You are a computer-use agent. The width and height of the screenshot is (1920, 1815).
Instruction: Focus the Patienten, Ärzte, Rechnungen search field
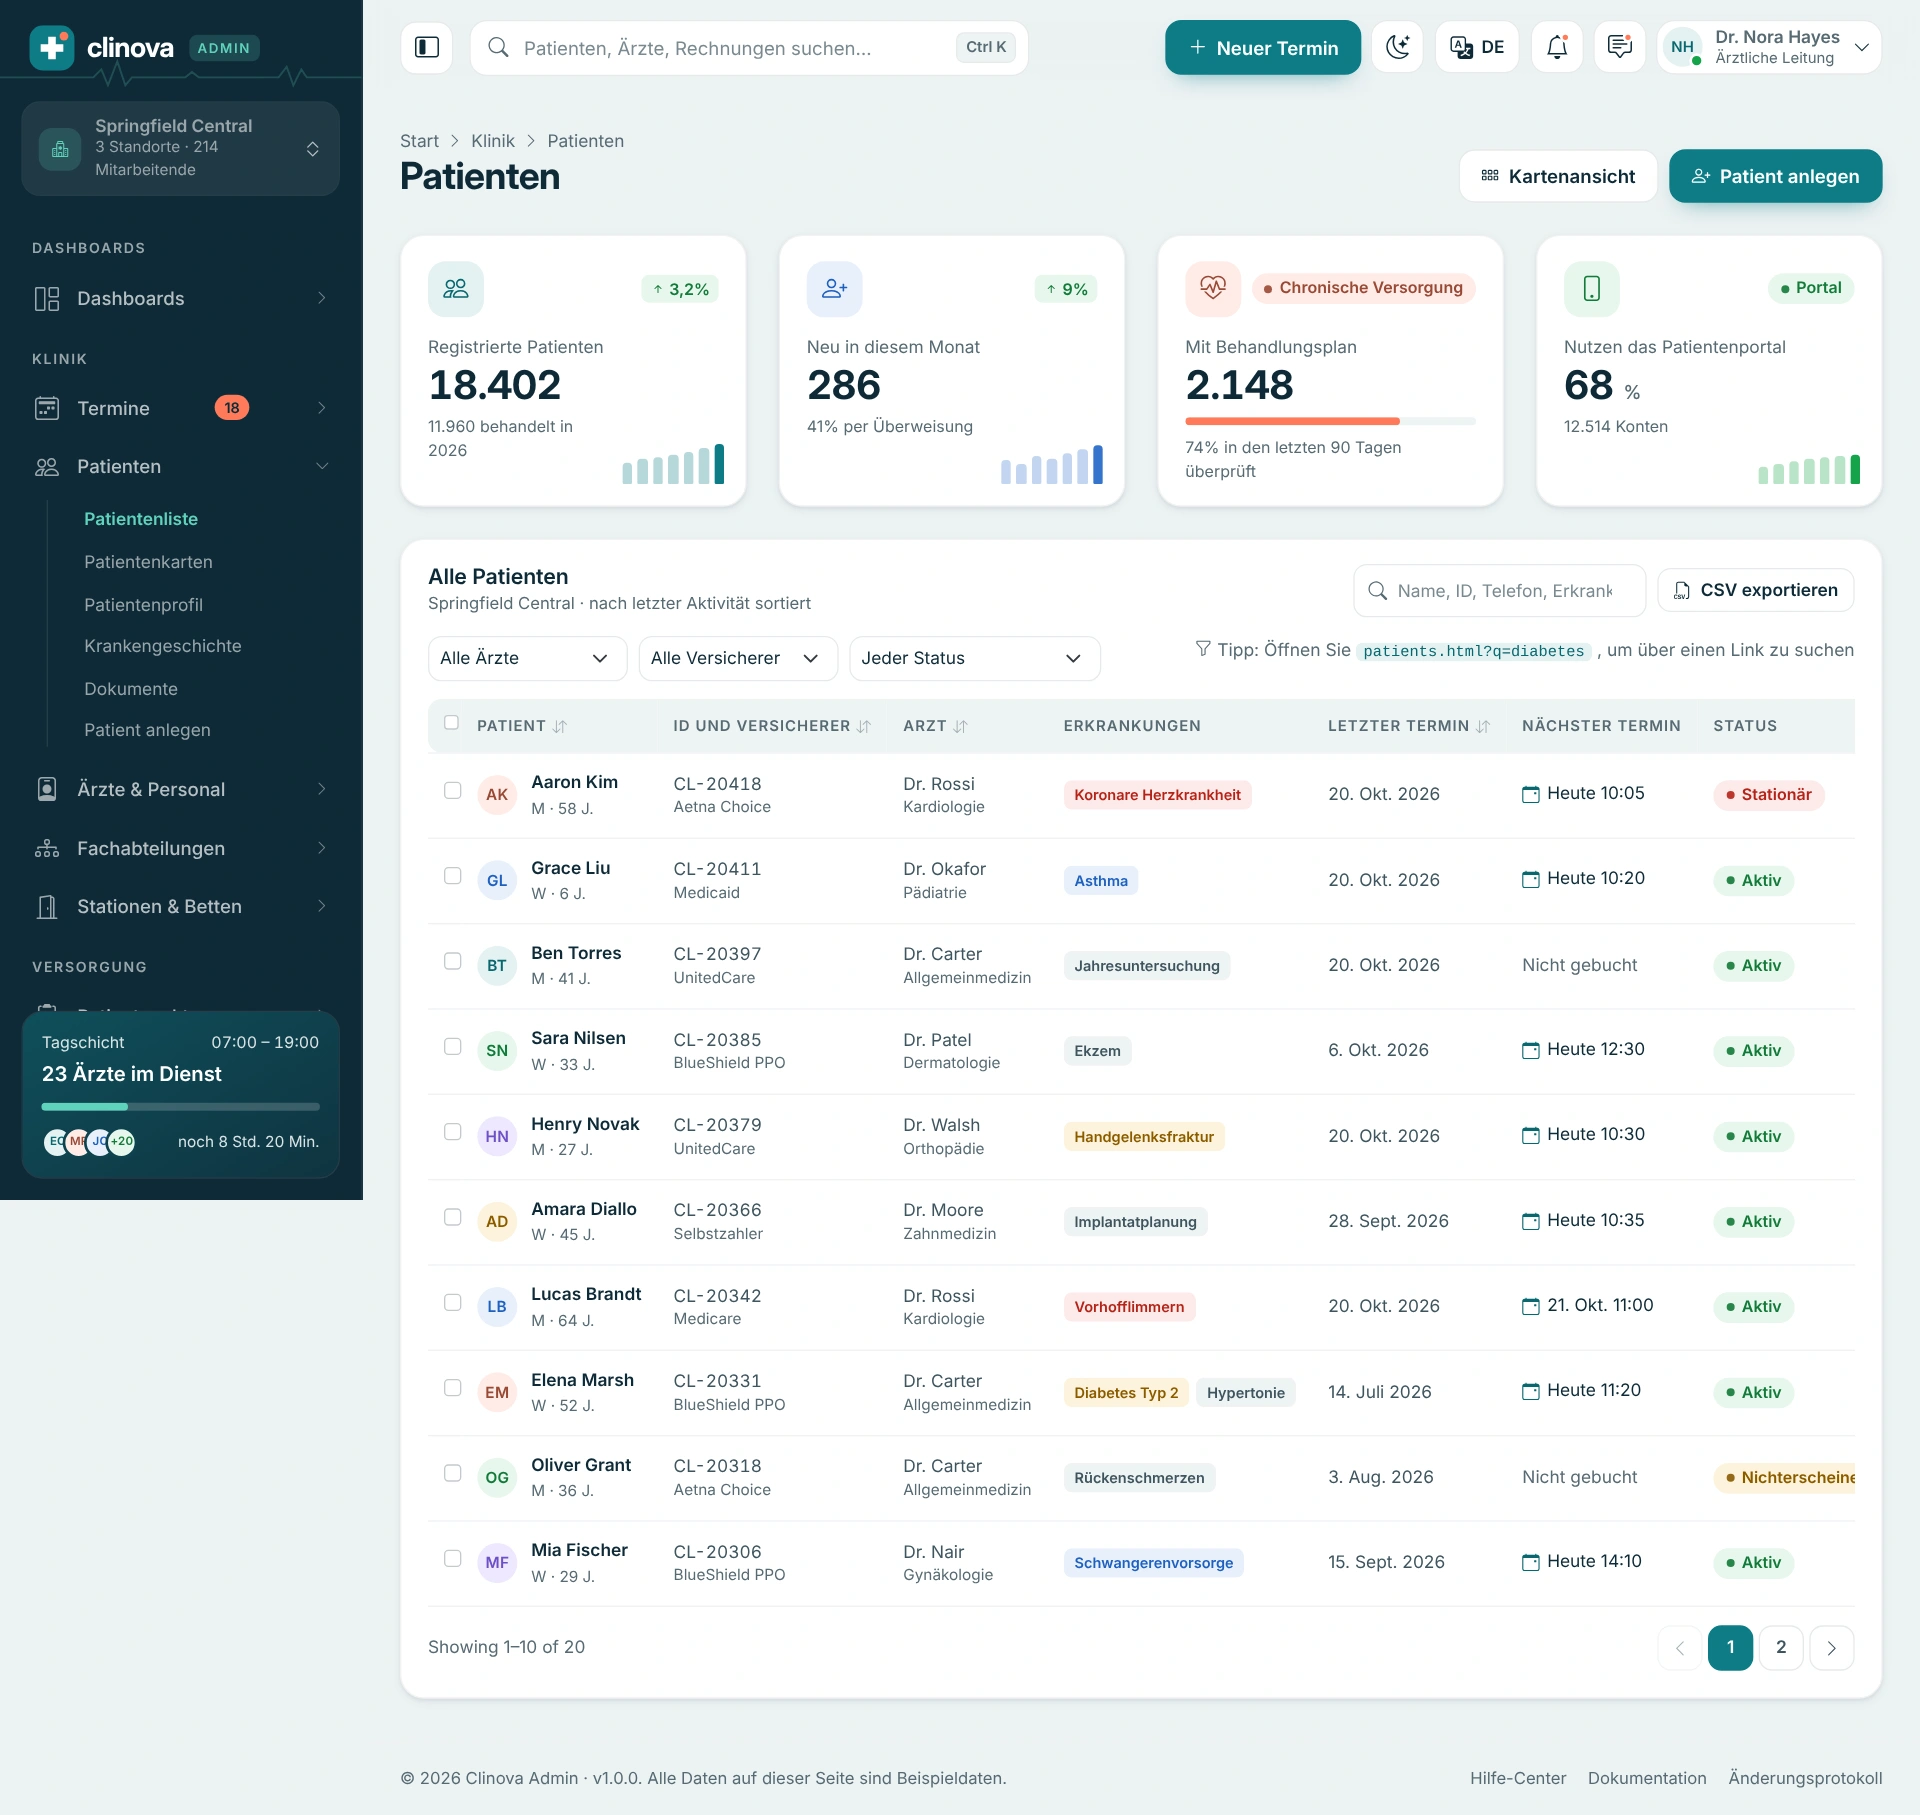click(749, 47)
